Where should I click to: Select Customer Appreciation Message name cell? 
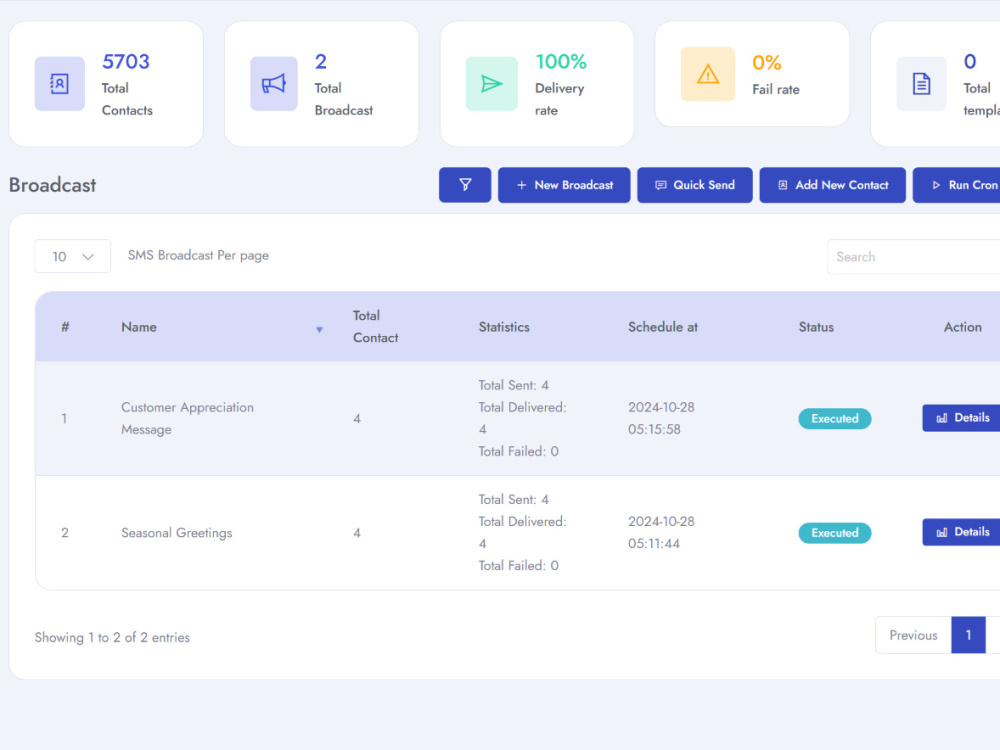(x=187, y=418)
